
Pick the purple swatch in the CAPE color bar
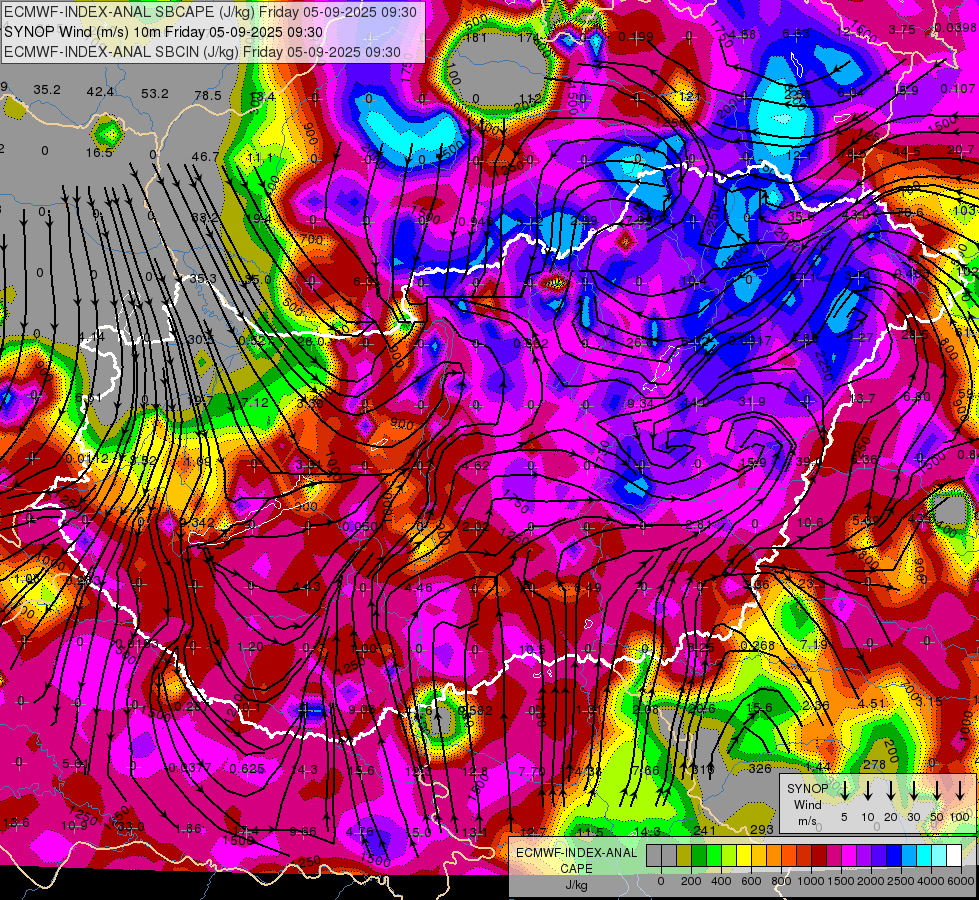(864, 855)
